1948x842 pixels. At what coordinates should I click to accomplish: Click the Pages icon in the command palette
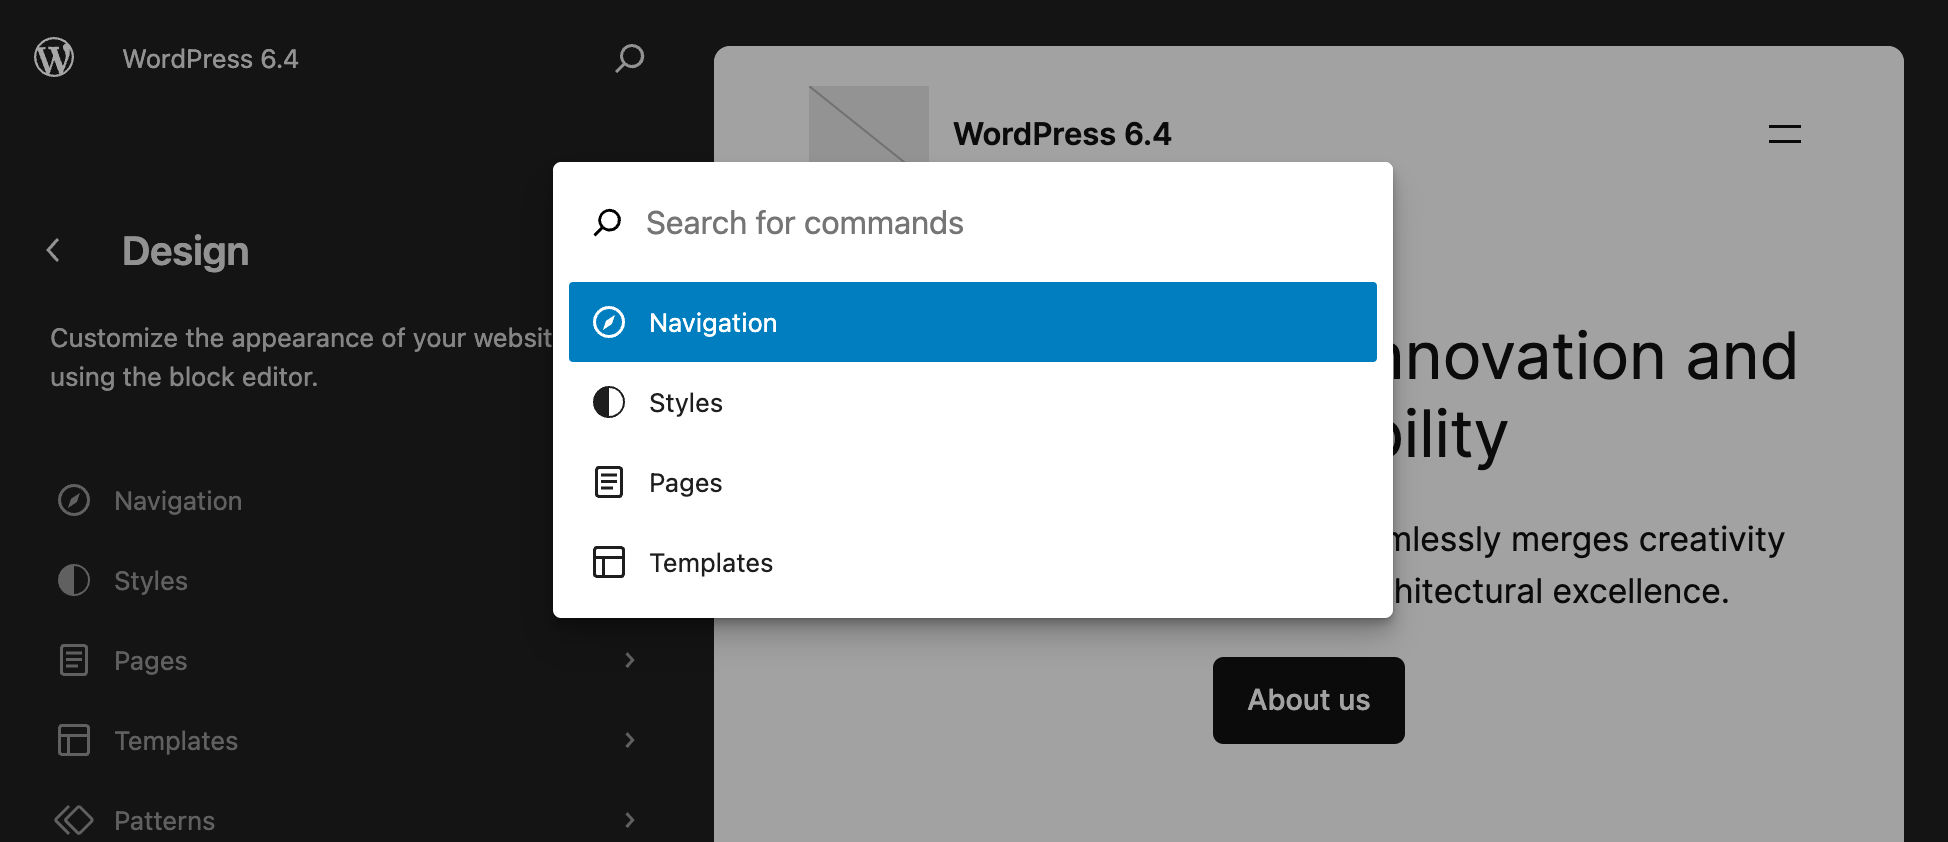[609, 482]
